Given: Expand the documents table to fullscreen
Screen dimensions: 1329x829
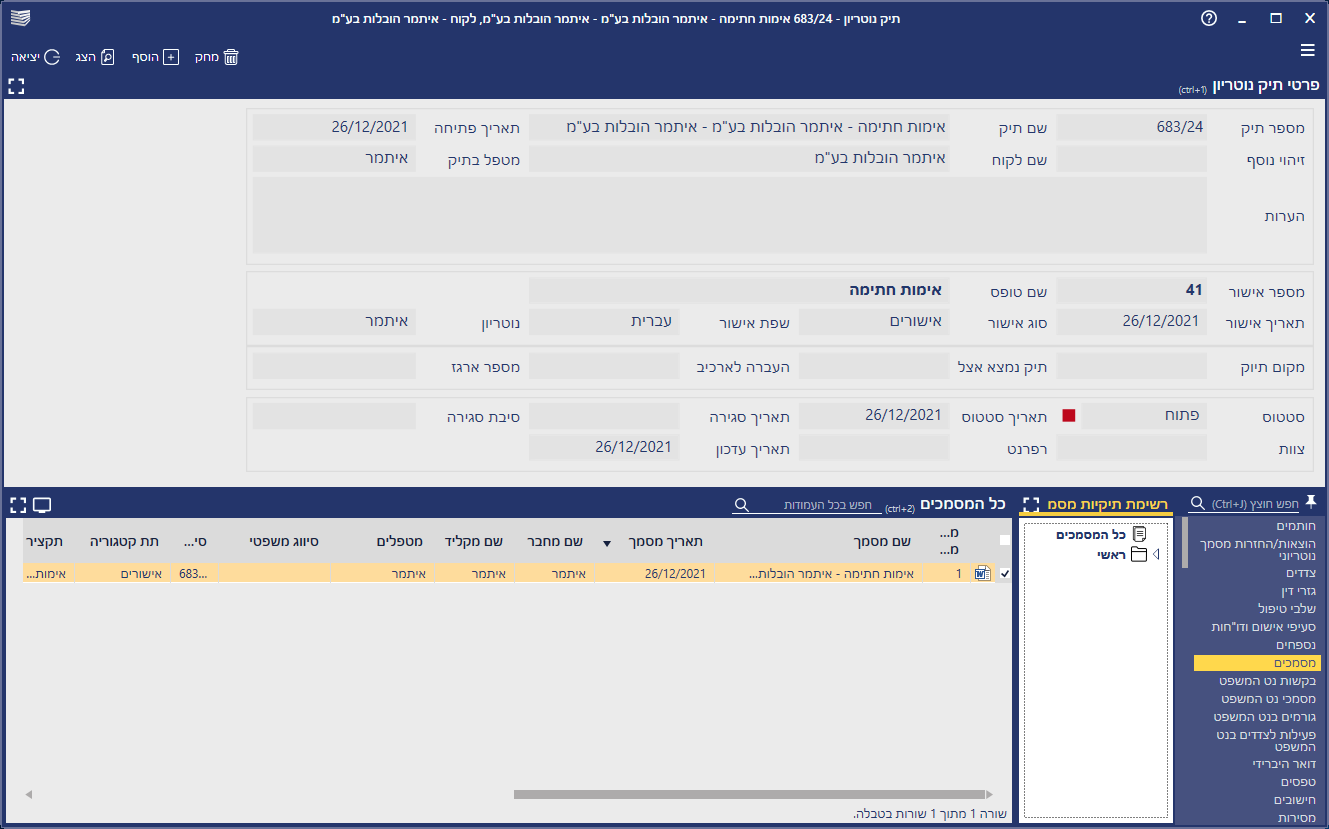Looking at the screenshot, I should pos(16,504).
